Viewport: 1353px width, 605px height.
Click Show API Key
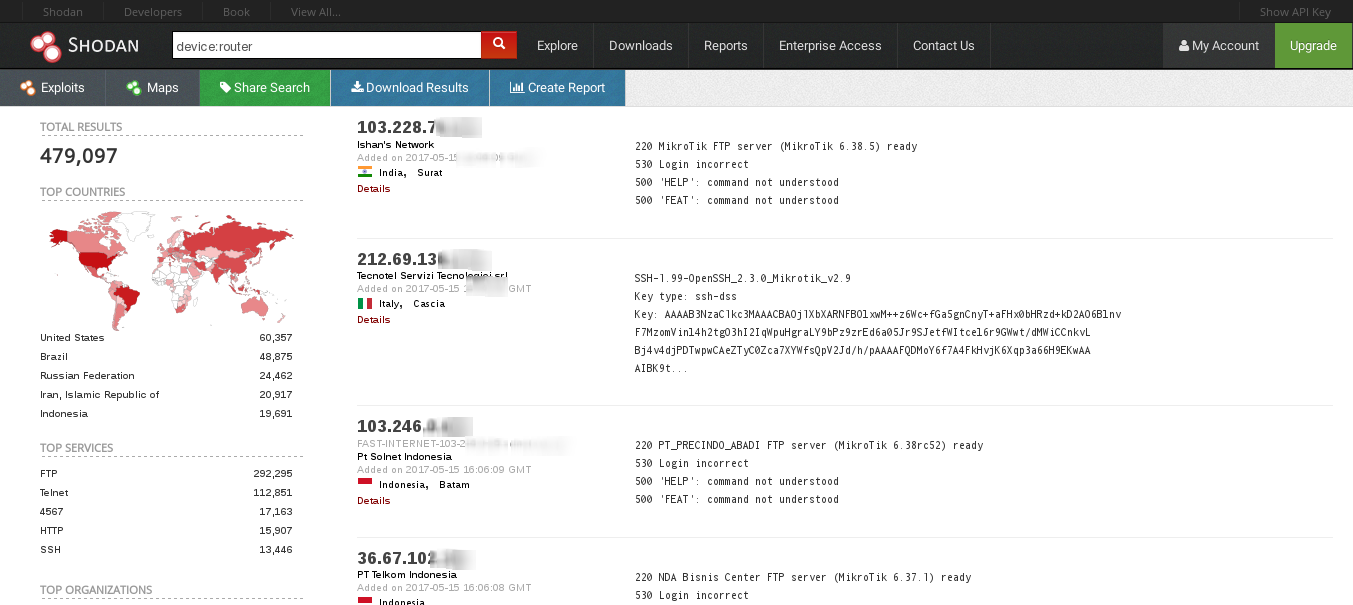1295,12
